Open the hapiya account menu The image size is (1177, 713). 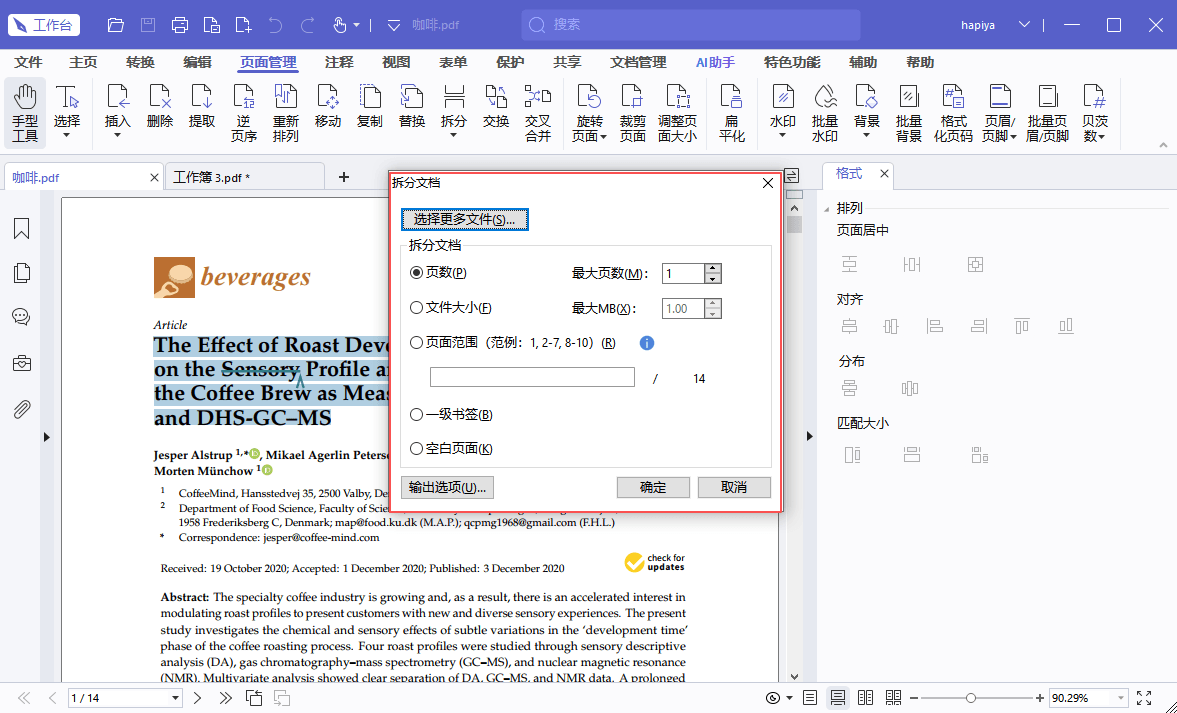(995, 25)
